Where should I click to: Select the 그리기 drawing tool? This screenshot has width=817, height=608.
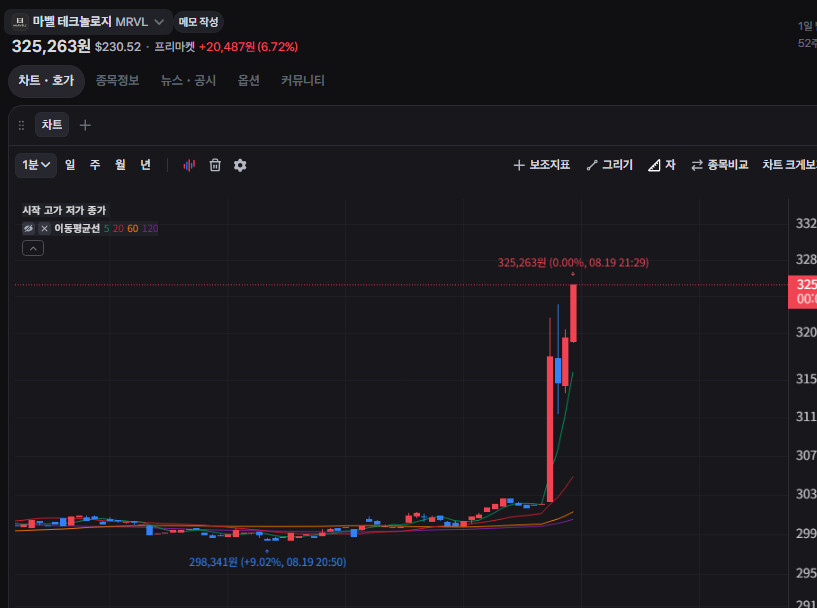pyautogui.click(x=610, y=165)
